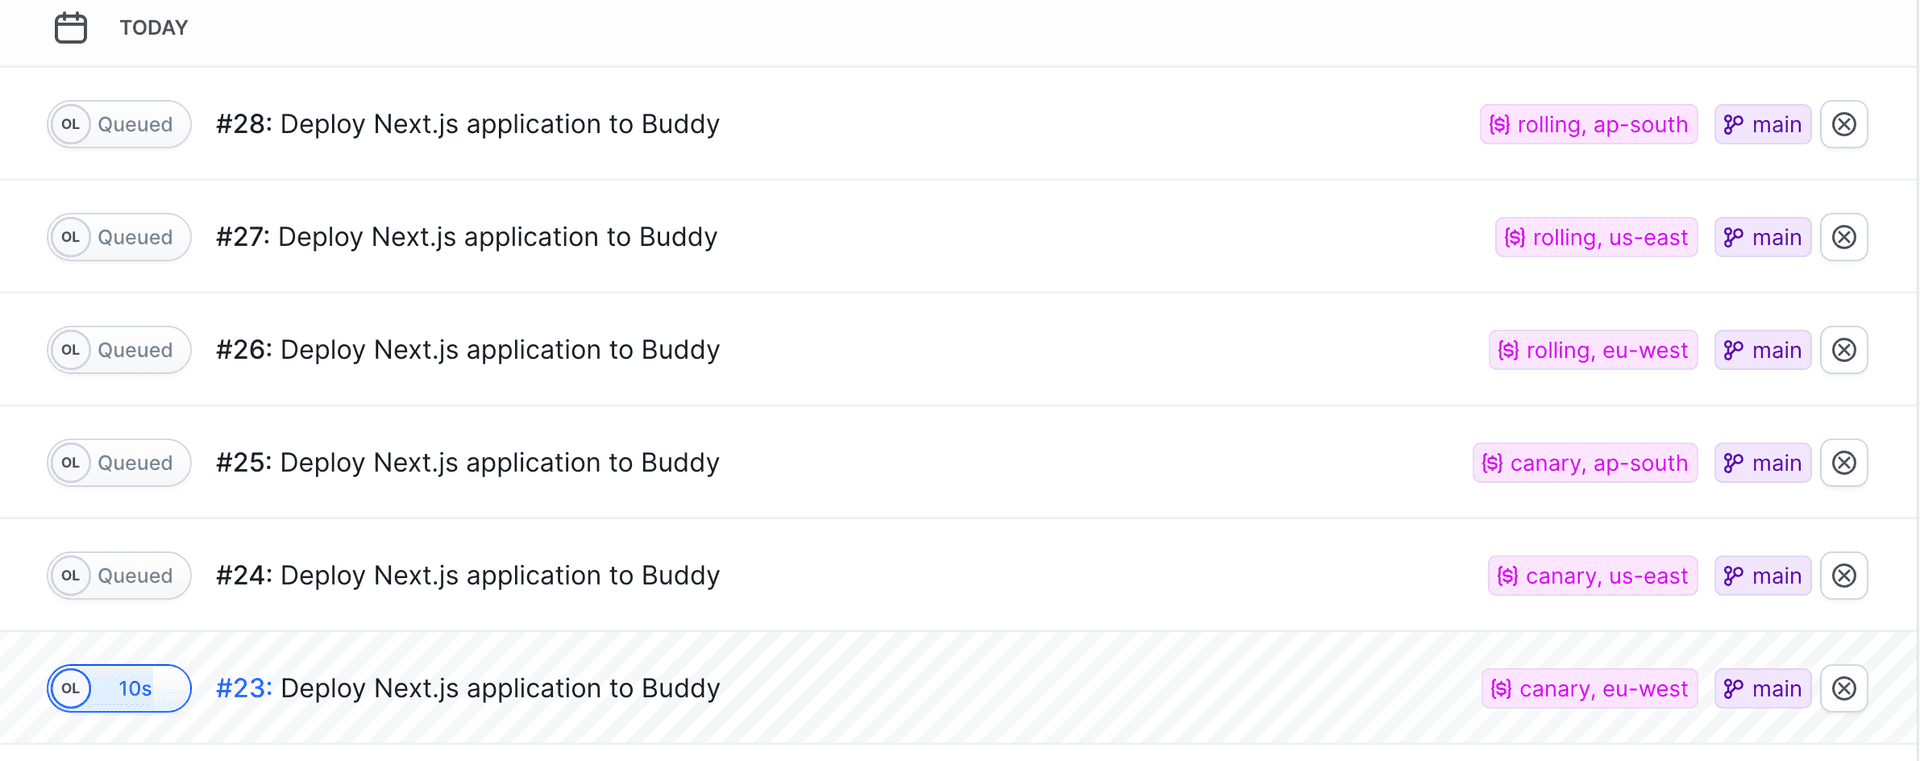Image resolution: width=1920 pixels, height=761 pixels.
Task: Cancel queued execution #26
Action: pos(1844,350)
